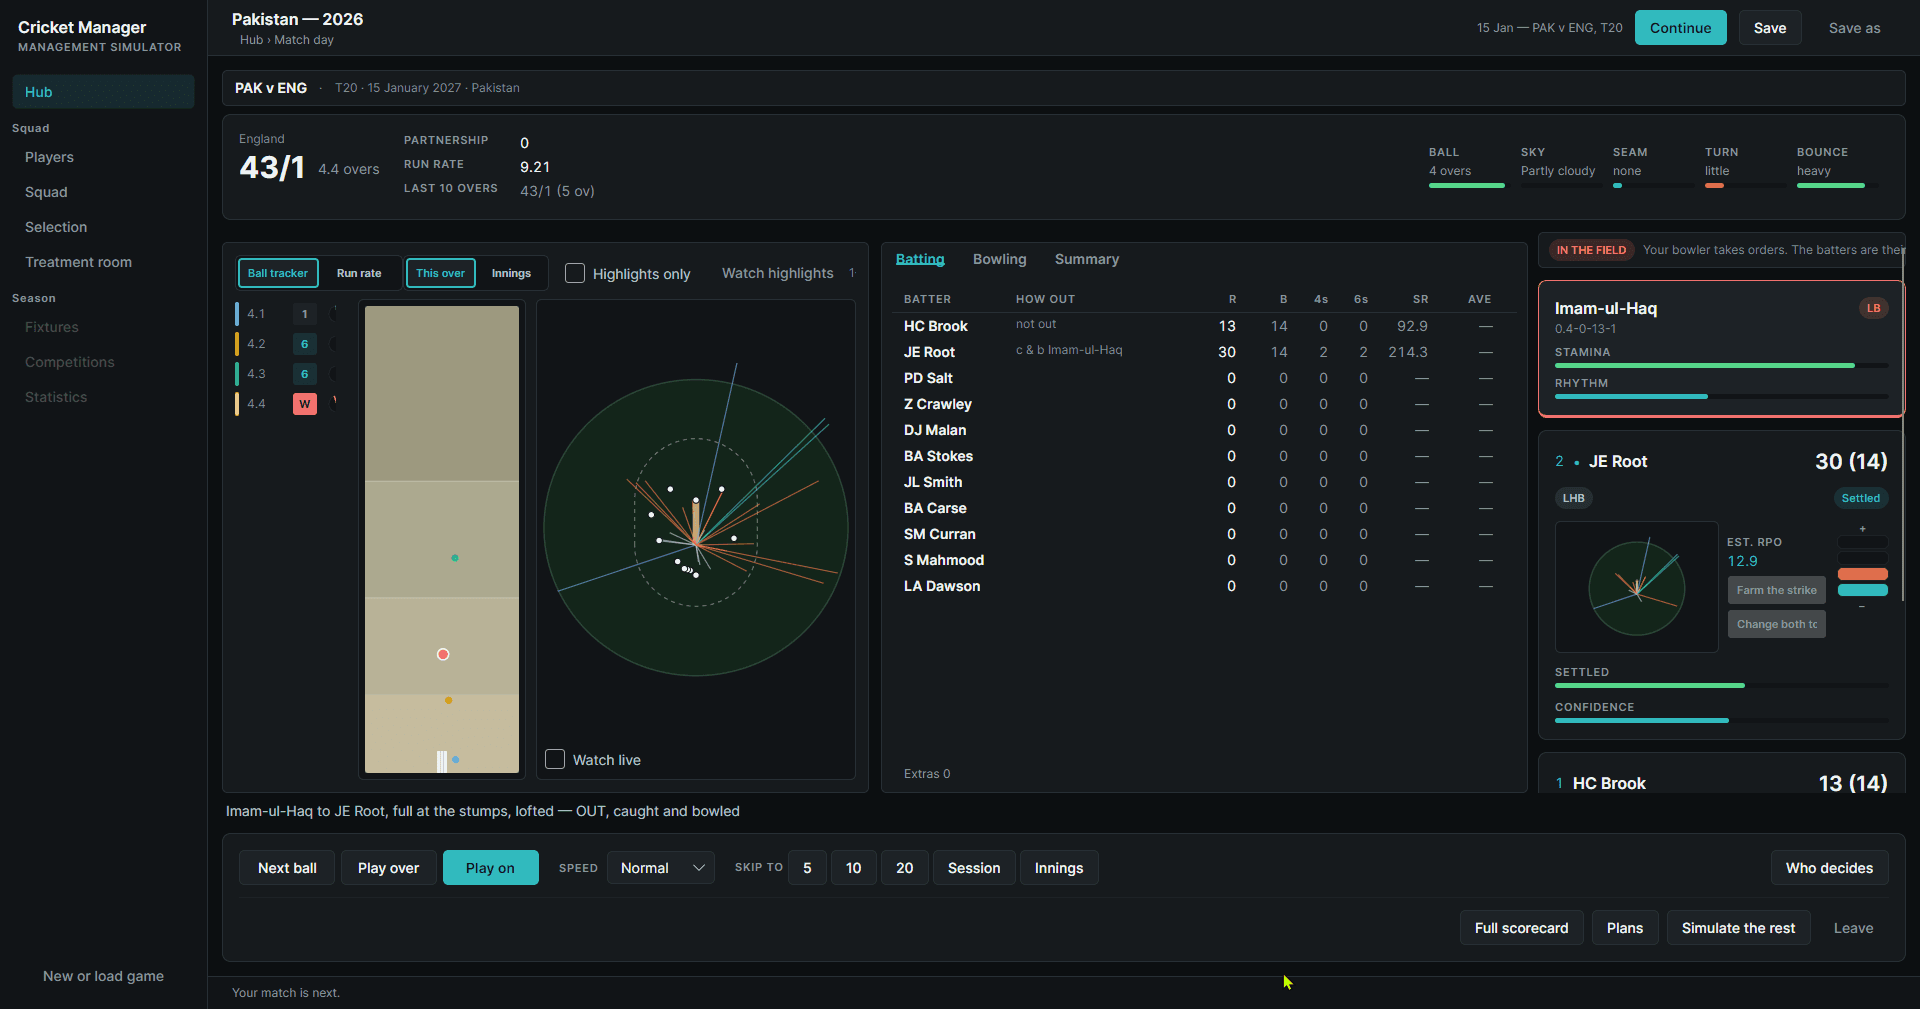This screenshot has height=1009, width=1920.
Task: Open Squad page in sidebar
Action: [x=103, y=192]
